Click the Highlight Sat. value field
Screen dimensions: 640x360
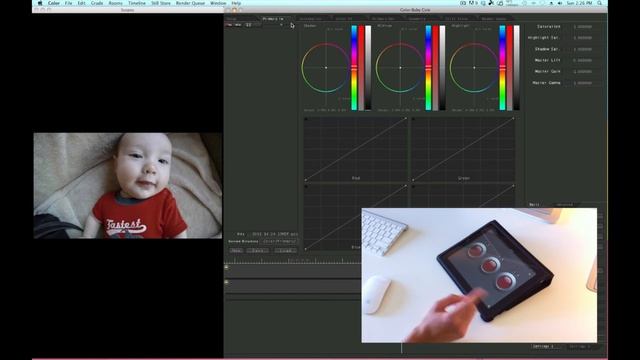[583, 38]
